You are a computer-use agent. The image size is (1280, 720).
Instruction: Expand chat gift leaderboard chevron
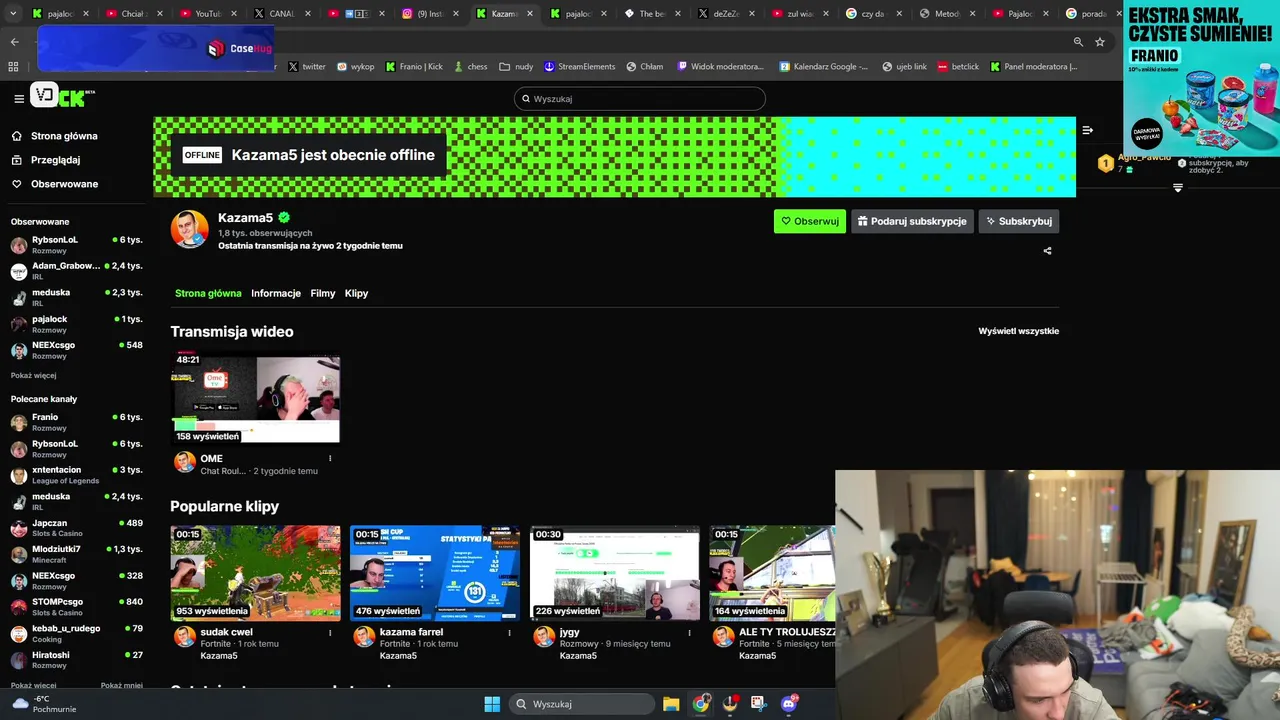(1177, 188)
